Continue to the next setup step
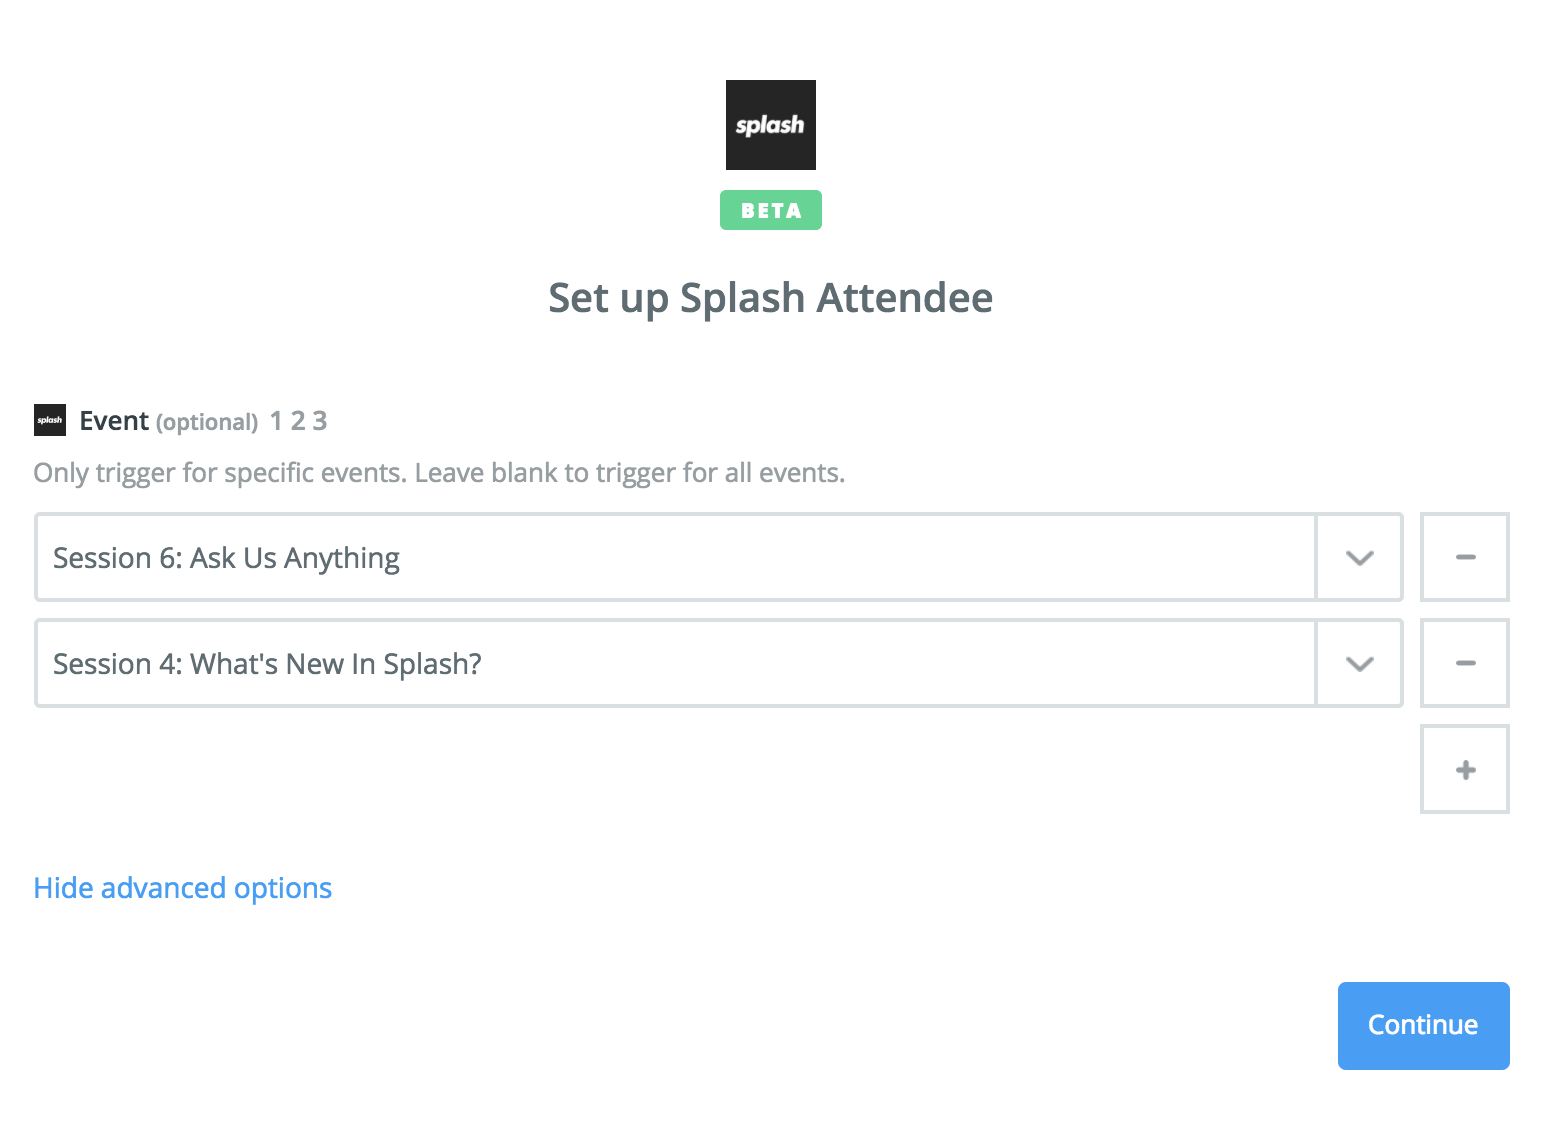Viewport: 1542px width, 1144px height. point(1423,1025)
